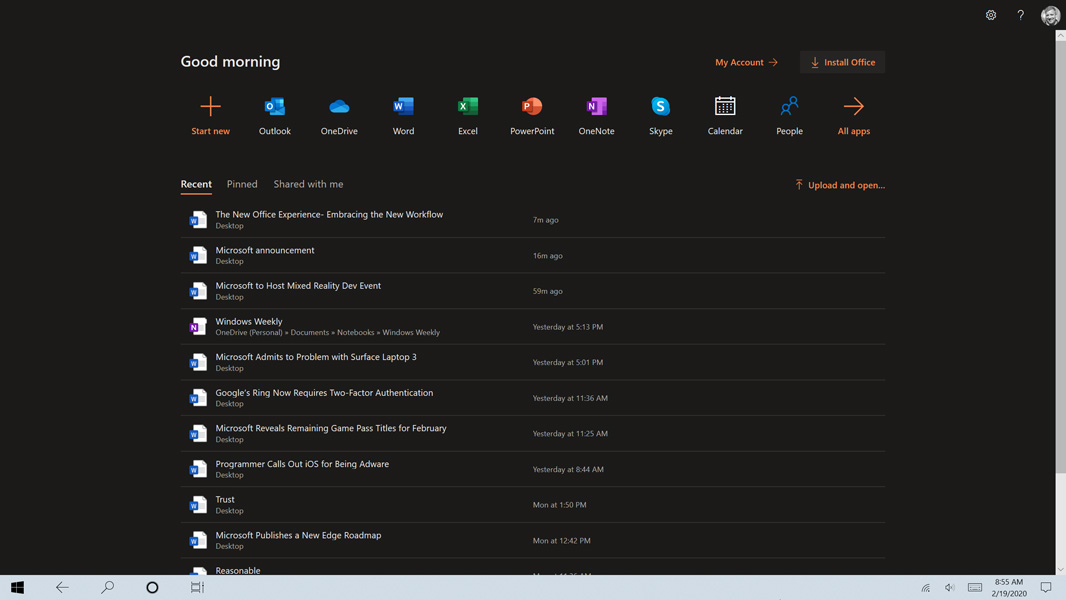
Task: Open the People app icon
Action: click(789, 107)
